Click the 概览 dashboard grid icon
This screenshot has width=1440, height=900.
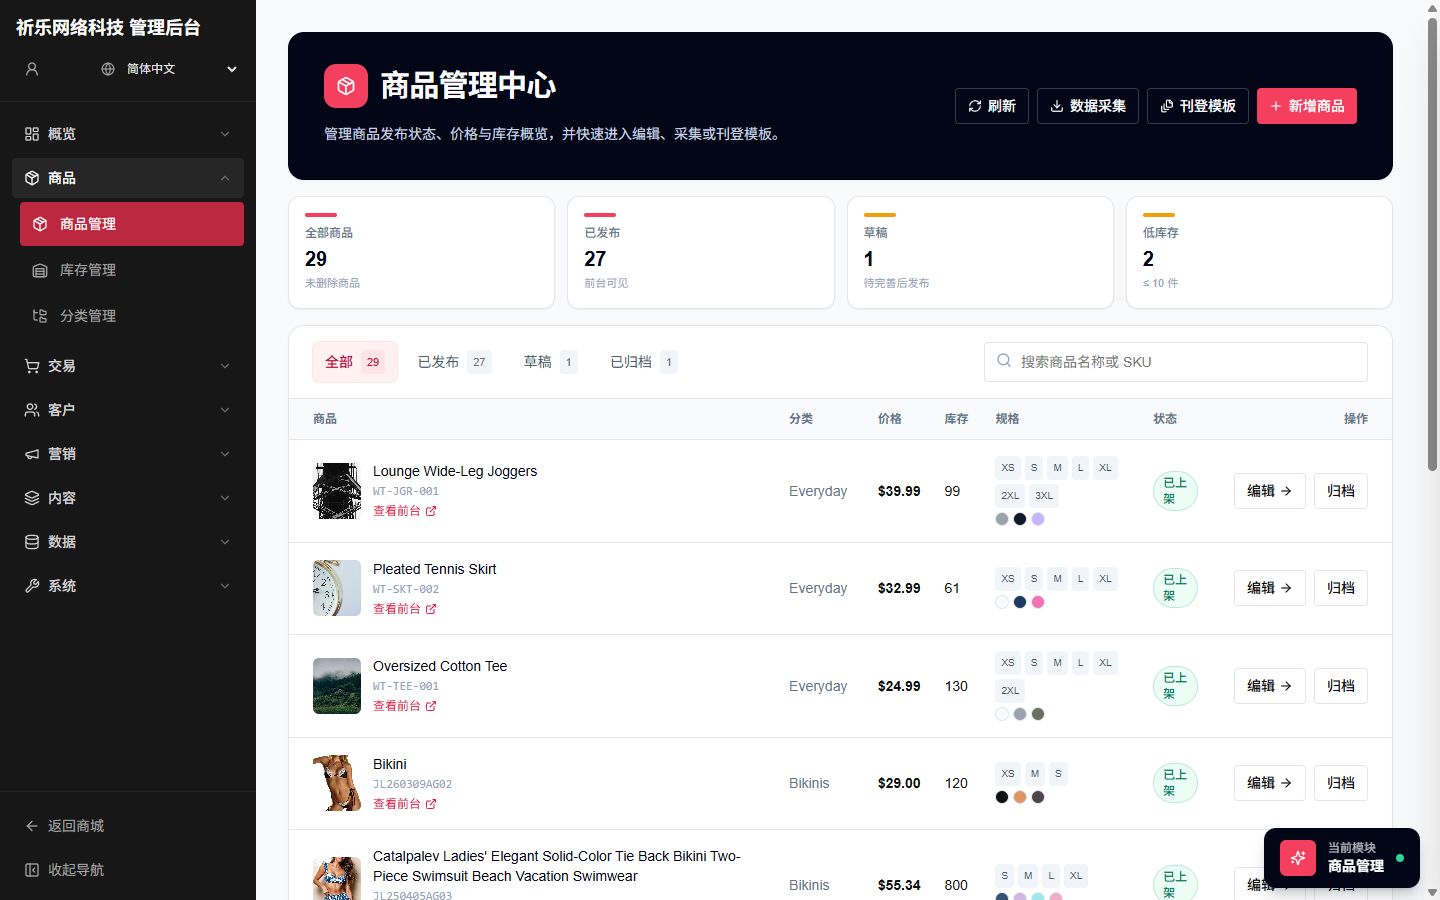(32, 134)
